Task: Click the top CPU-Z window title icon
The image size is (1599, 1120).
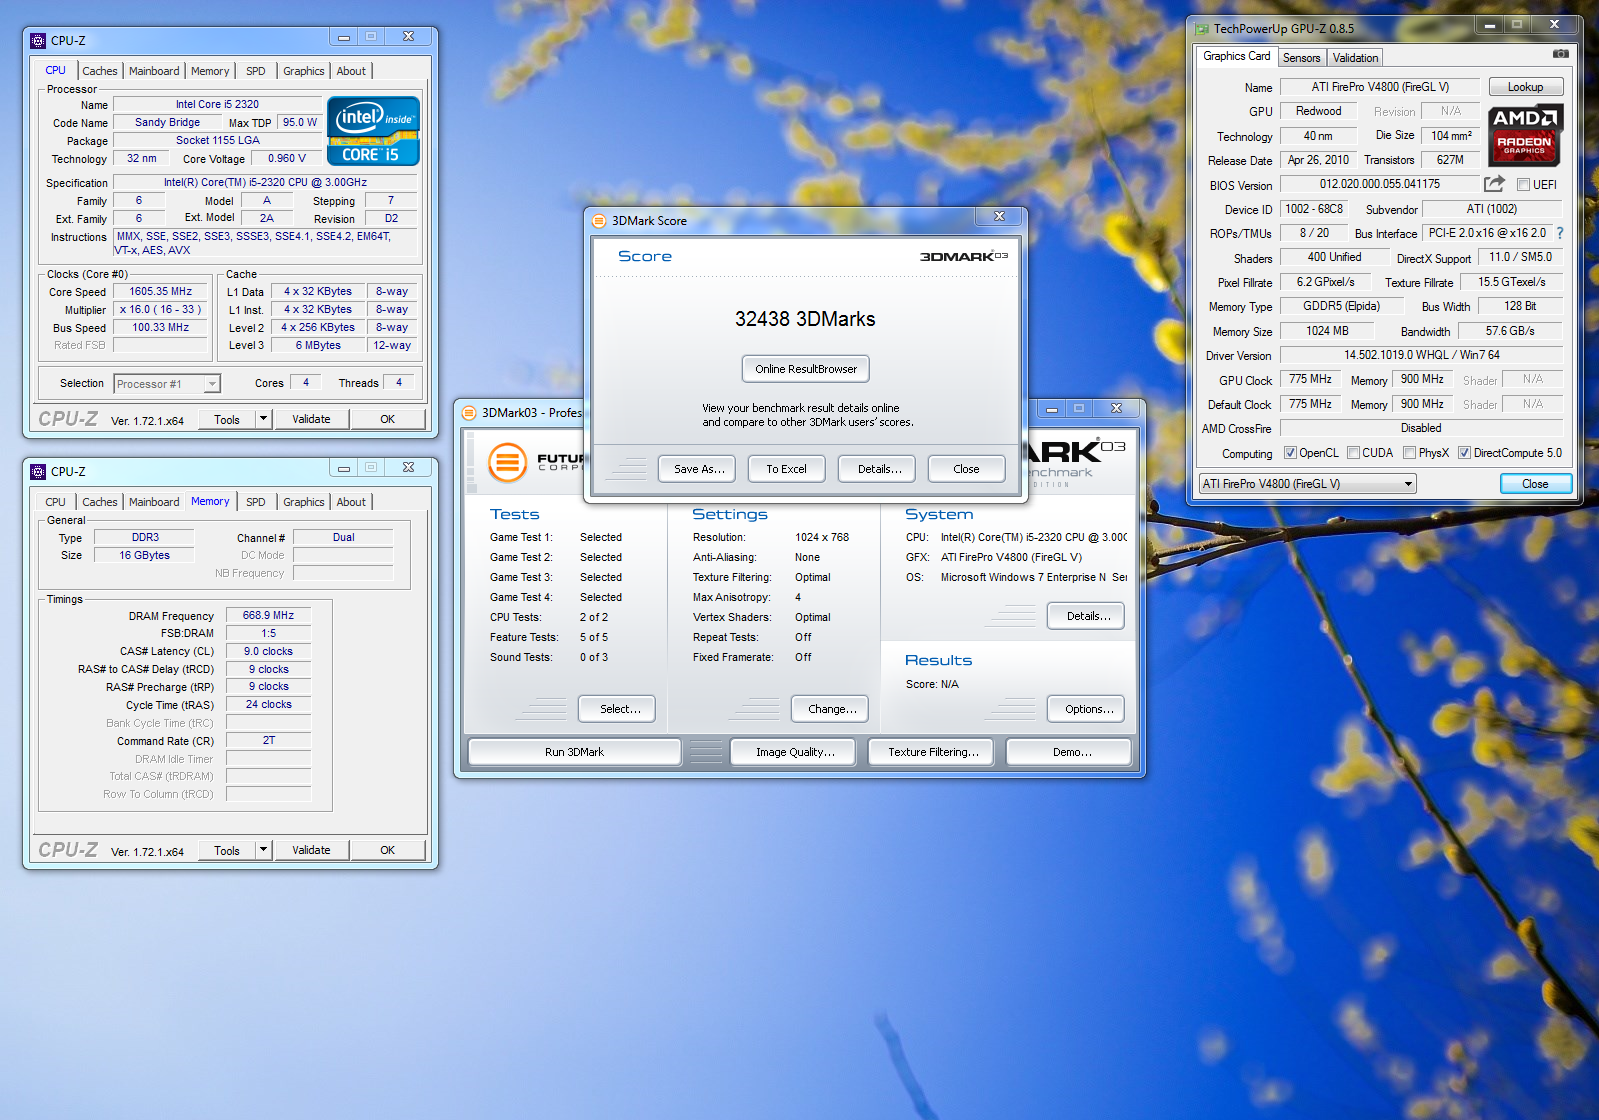Action: pos(38,40)
